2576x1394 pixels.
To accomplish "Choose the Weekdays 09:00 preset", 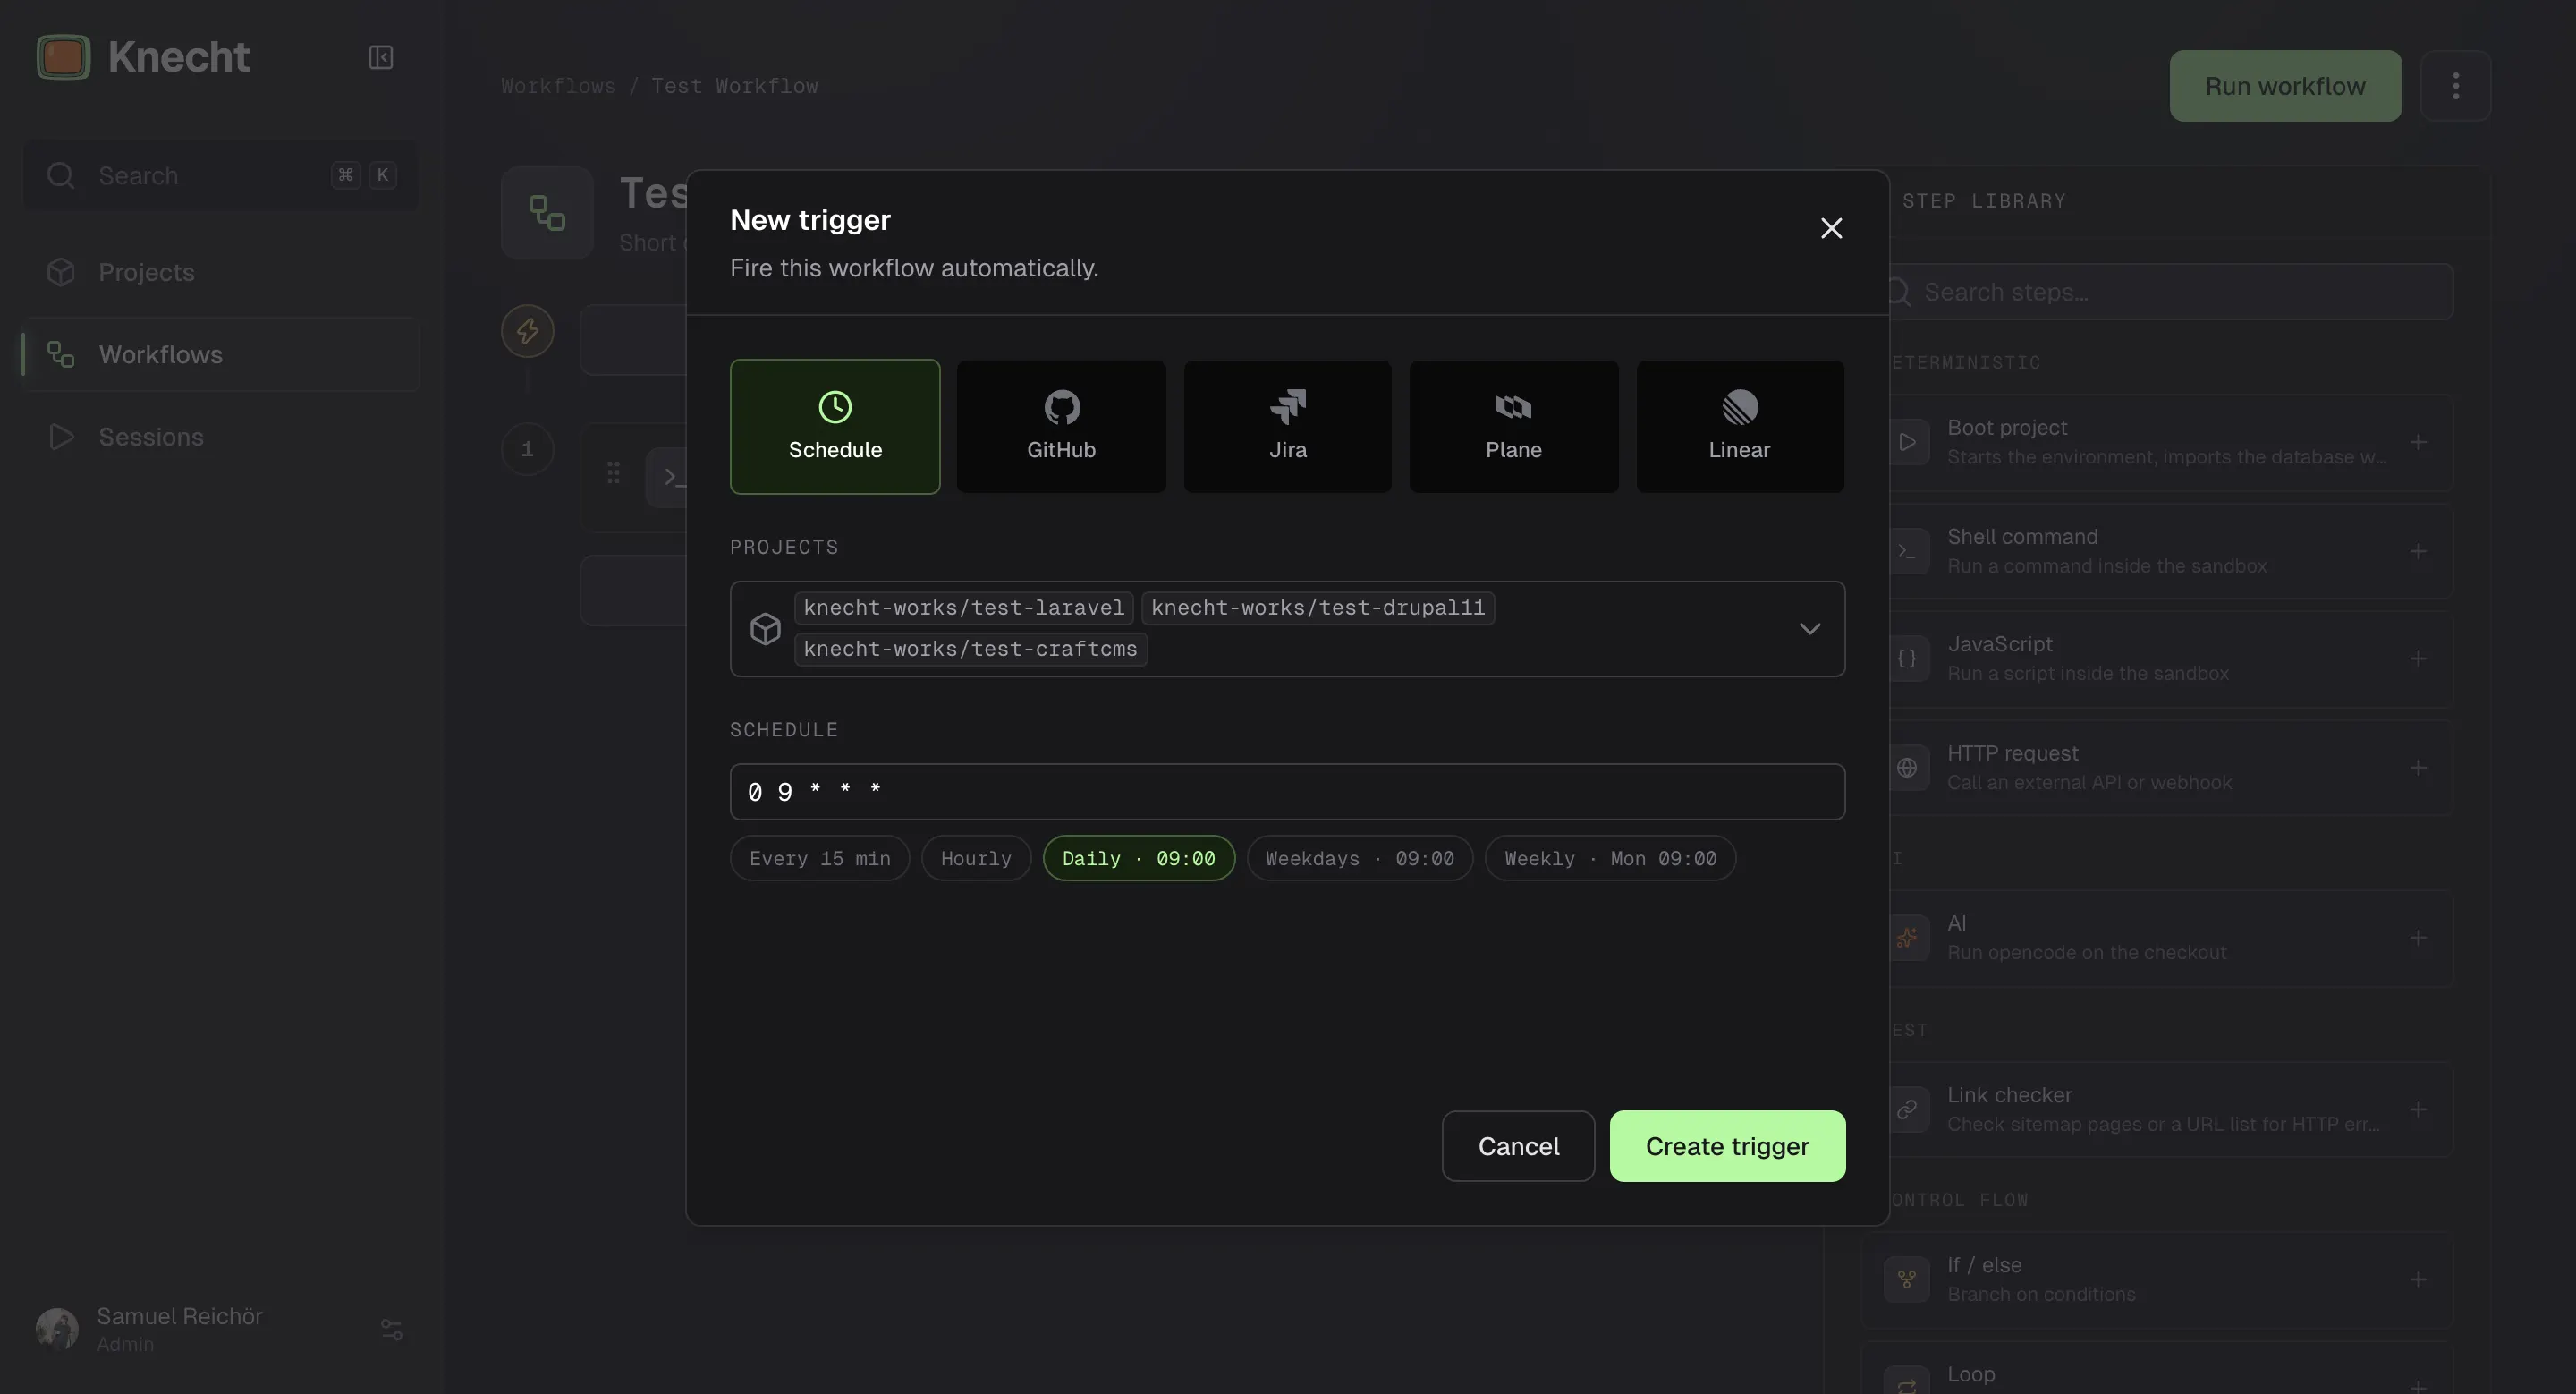I will [1360, 858].
